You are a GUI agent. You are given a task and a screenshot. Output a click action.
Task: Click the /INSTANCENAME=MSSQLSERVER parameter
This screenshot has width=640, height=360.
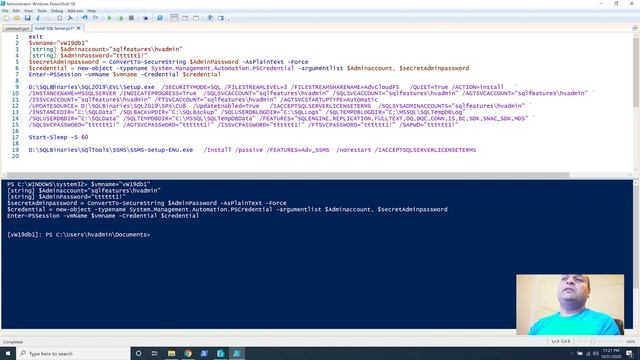(72, 93)
